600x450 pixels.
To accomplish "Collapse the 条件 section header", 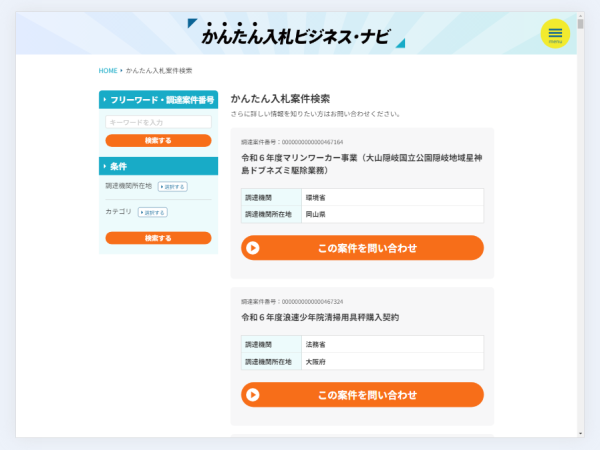I will pyautogui.click(x=158, y=166).
